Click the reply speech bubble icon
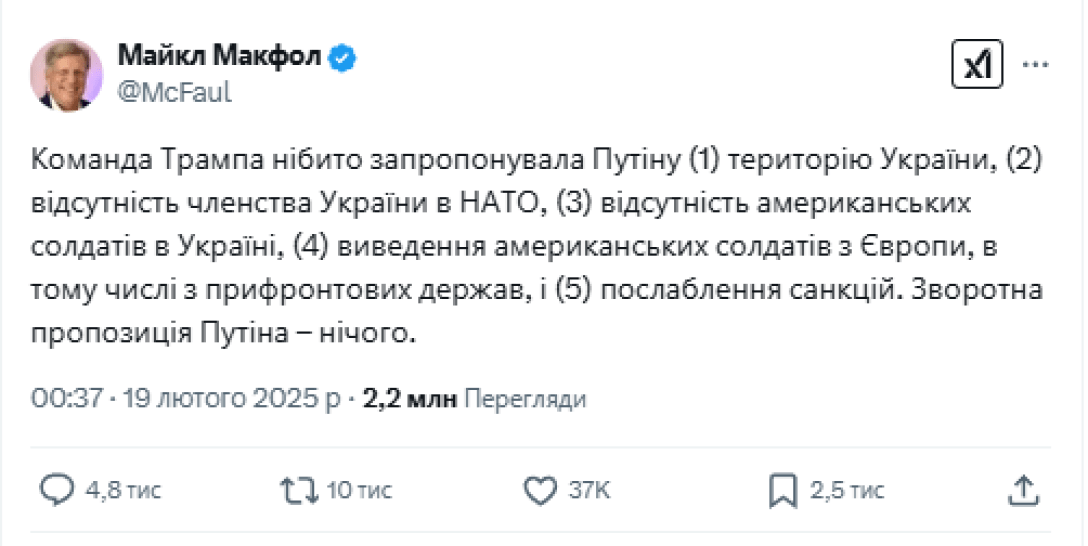Image resolution: width=1088 pixels, height=546 pixels. pyautogui.click(x=57, y=489)
